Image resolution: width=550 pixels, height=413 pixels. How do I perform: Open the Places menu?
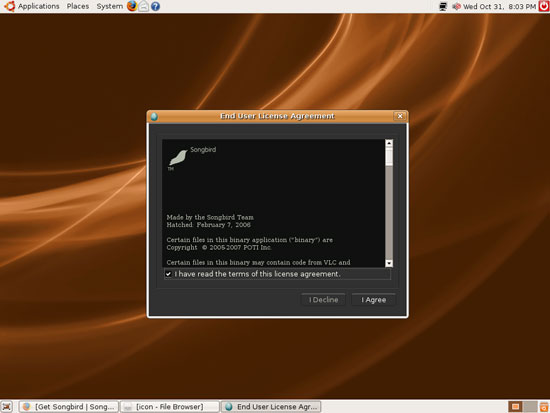click(78, 6)
